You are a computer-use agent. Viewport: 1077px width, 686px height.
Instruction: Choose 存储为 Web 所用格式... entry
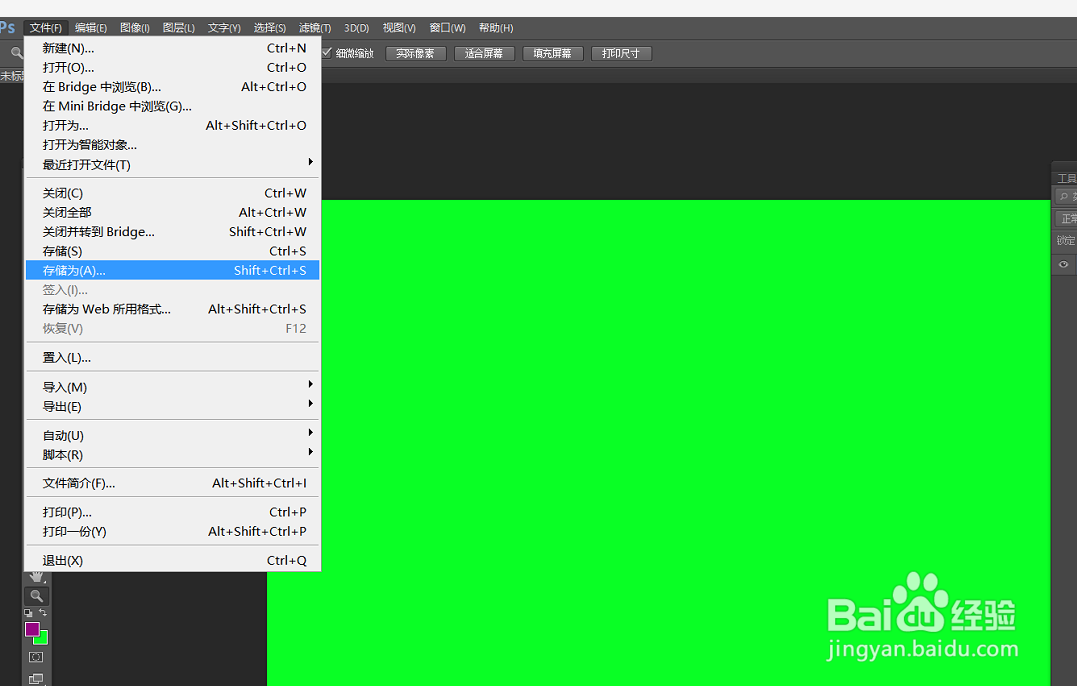[x=172, y=309]
